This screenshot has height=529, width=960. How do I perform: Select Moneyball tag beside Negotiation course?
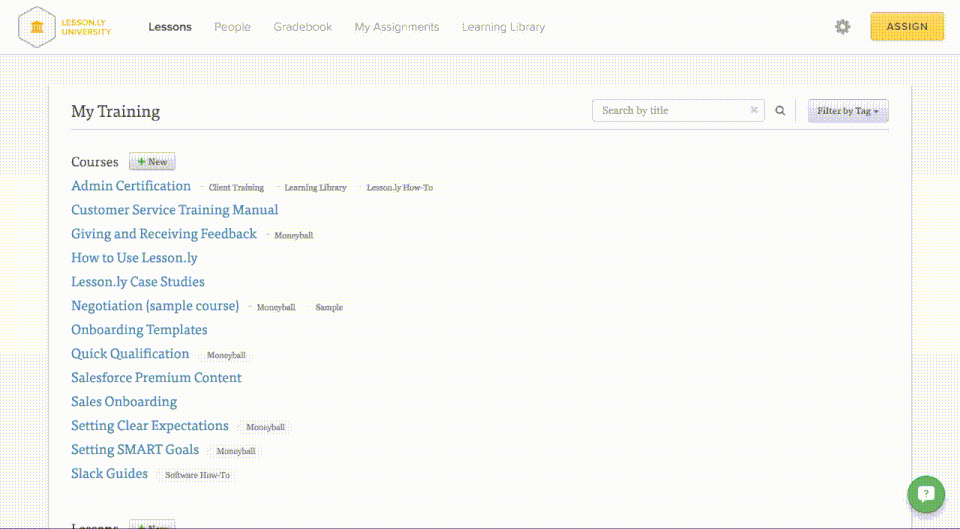[276, 307]
